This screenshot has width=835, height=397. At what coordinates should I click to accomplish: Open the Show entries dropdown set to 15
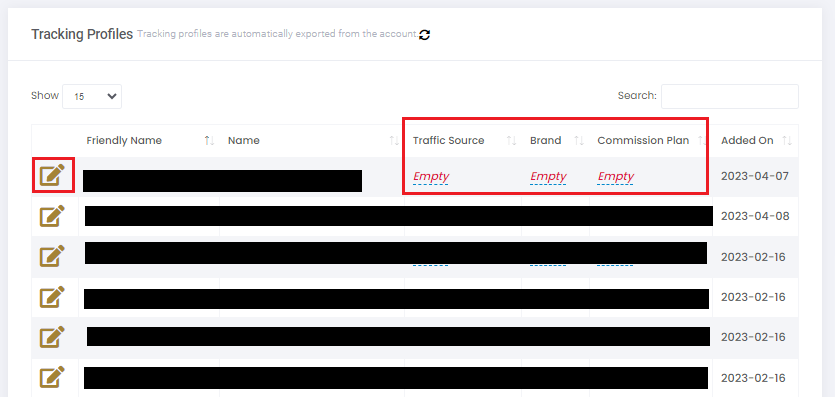[x=92, y=96]
